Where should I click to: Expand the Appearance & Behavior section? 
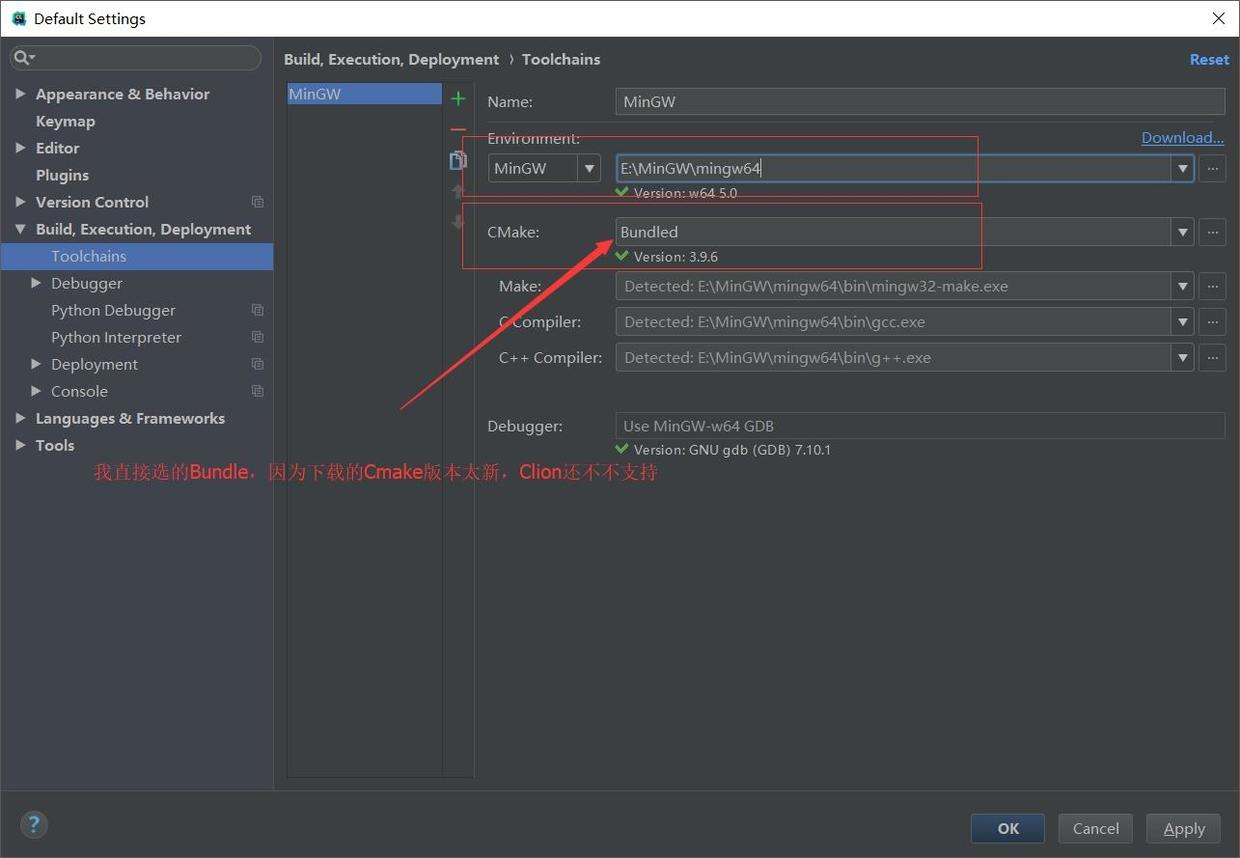(x=20, y=94)
